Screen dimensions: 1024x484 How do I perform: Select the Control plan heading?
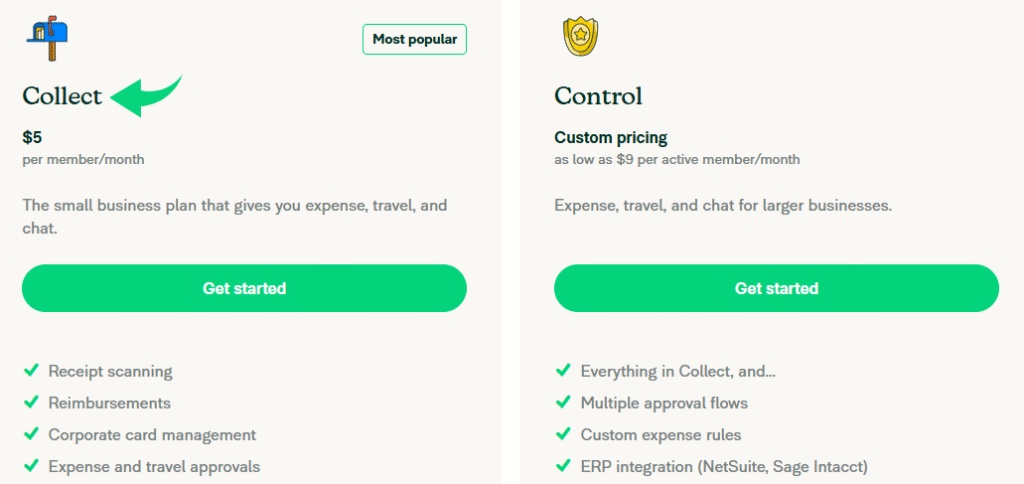598,96
